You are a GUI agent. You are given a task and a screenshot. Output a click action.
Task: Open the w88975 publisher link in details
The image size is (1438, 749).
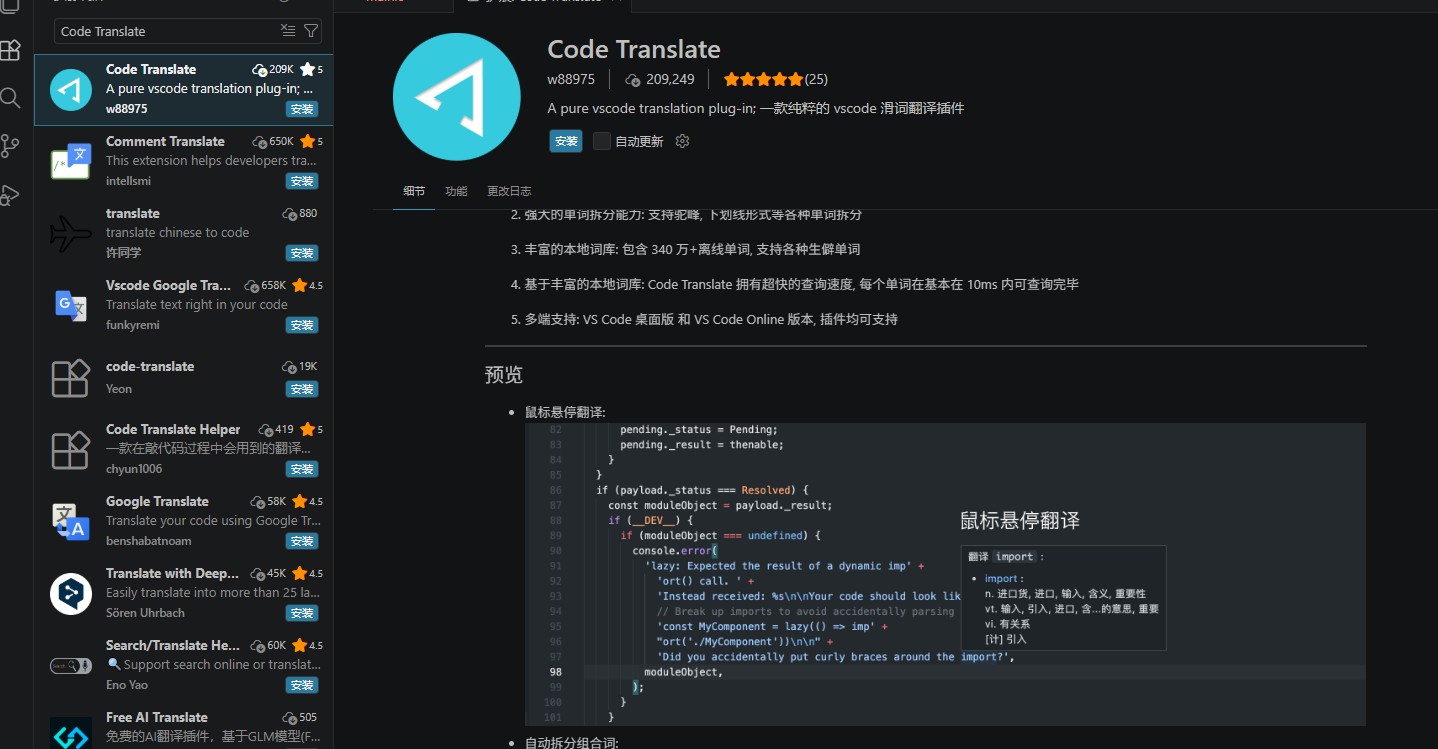(572, 79)
